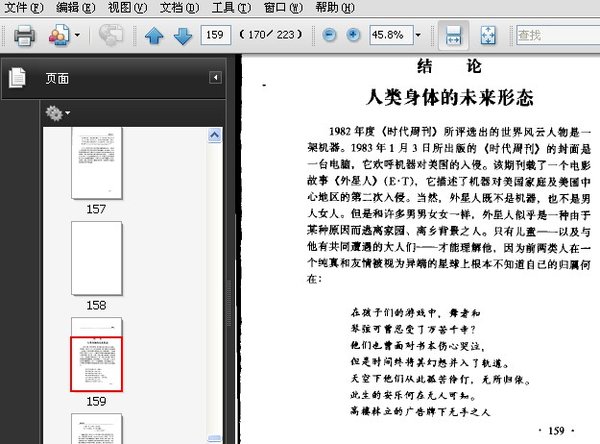Select page 157 thumbnail
Image resolution: width=600 pixels, height=444 pixels.
(96, 167)
